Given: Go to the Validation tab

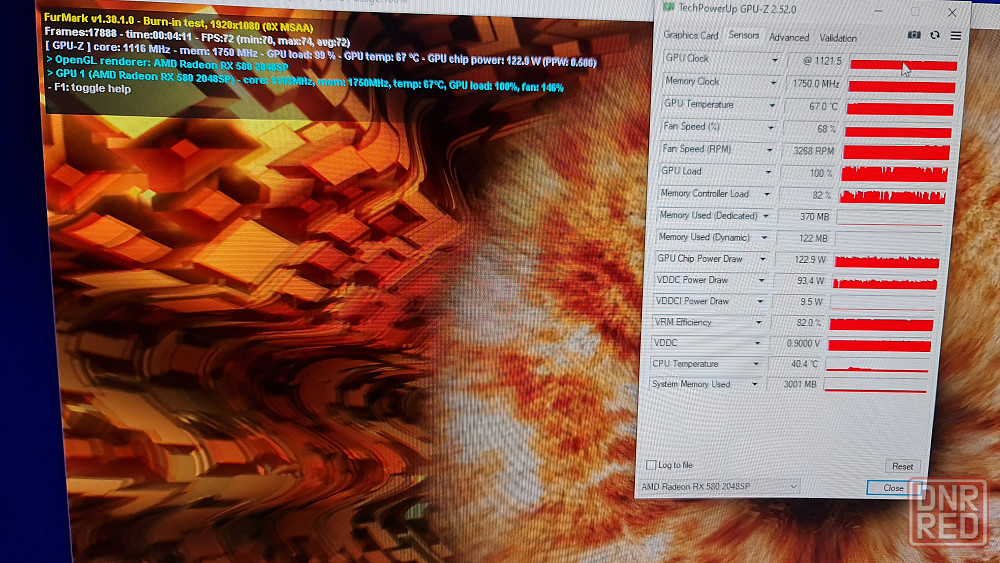Looking at the screenshot, I should pos(838,38).
